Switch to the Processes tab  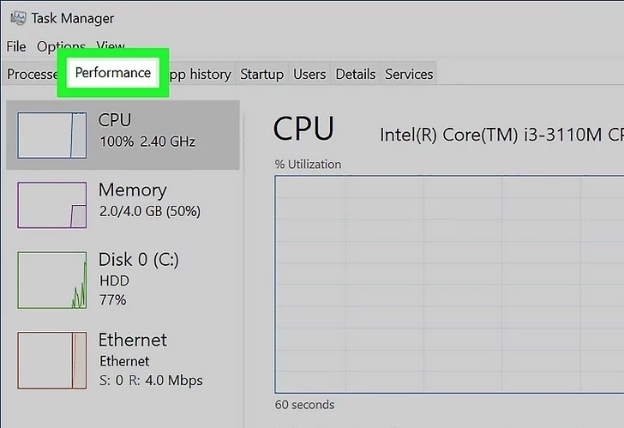point(32,74)
